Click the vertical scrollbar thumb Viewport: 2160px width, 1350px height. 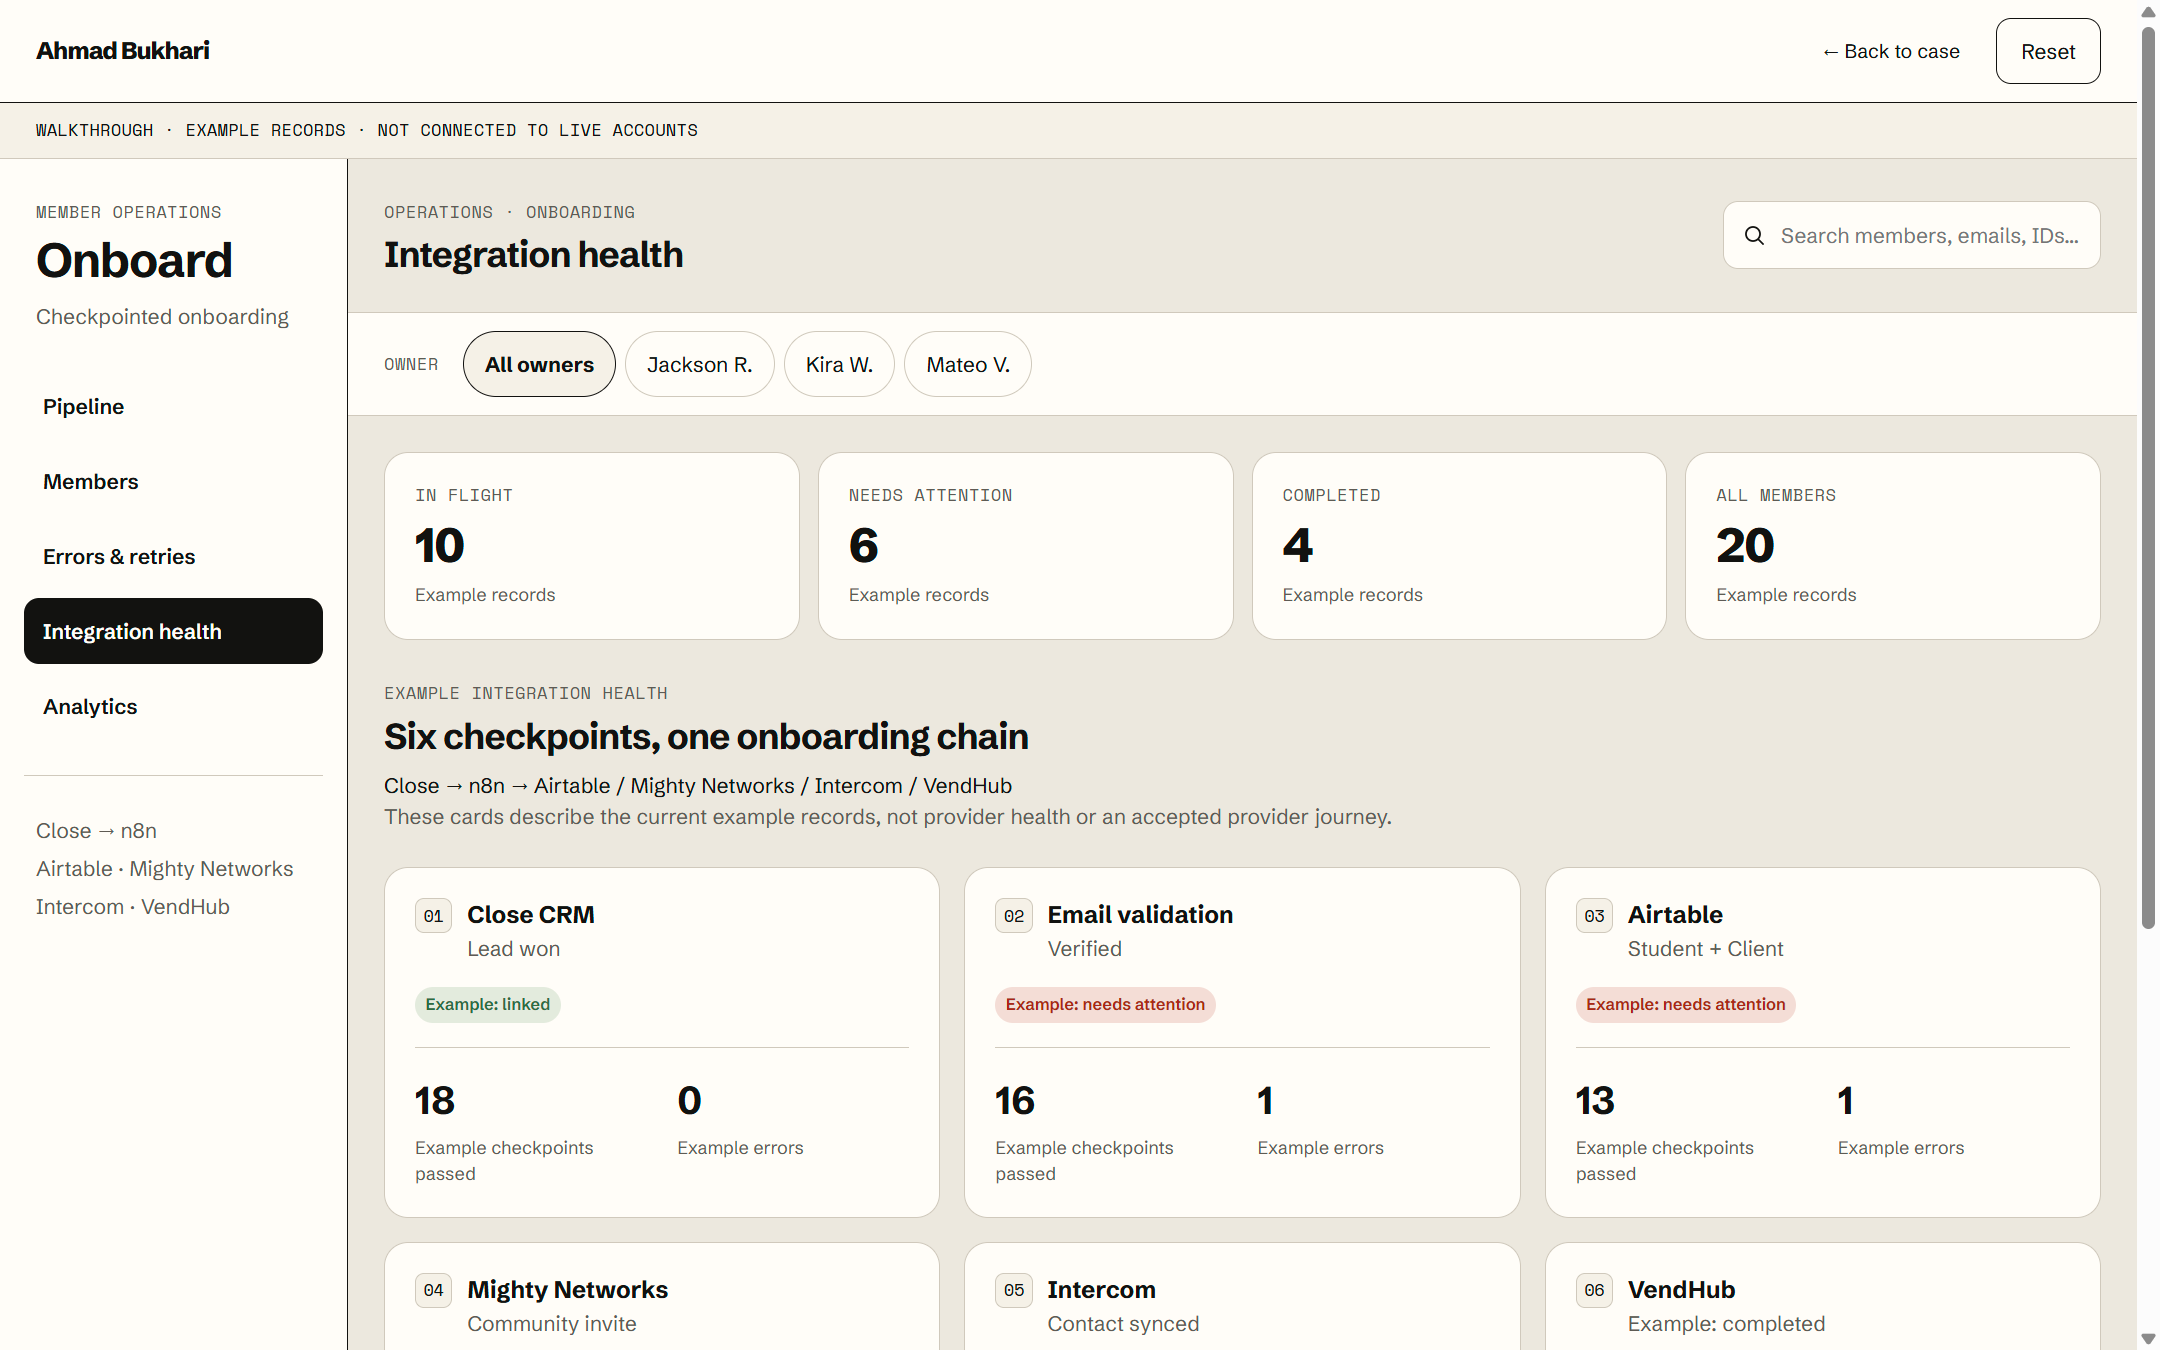coord(2147,478)
